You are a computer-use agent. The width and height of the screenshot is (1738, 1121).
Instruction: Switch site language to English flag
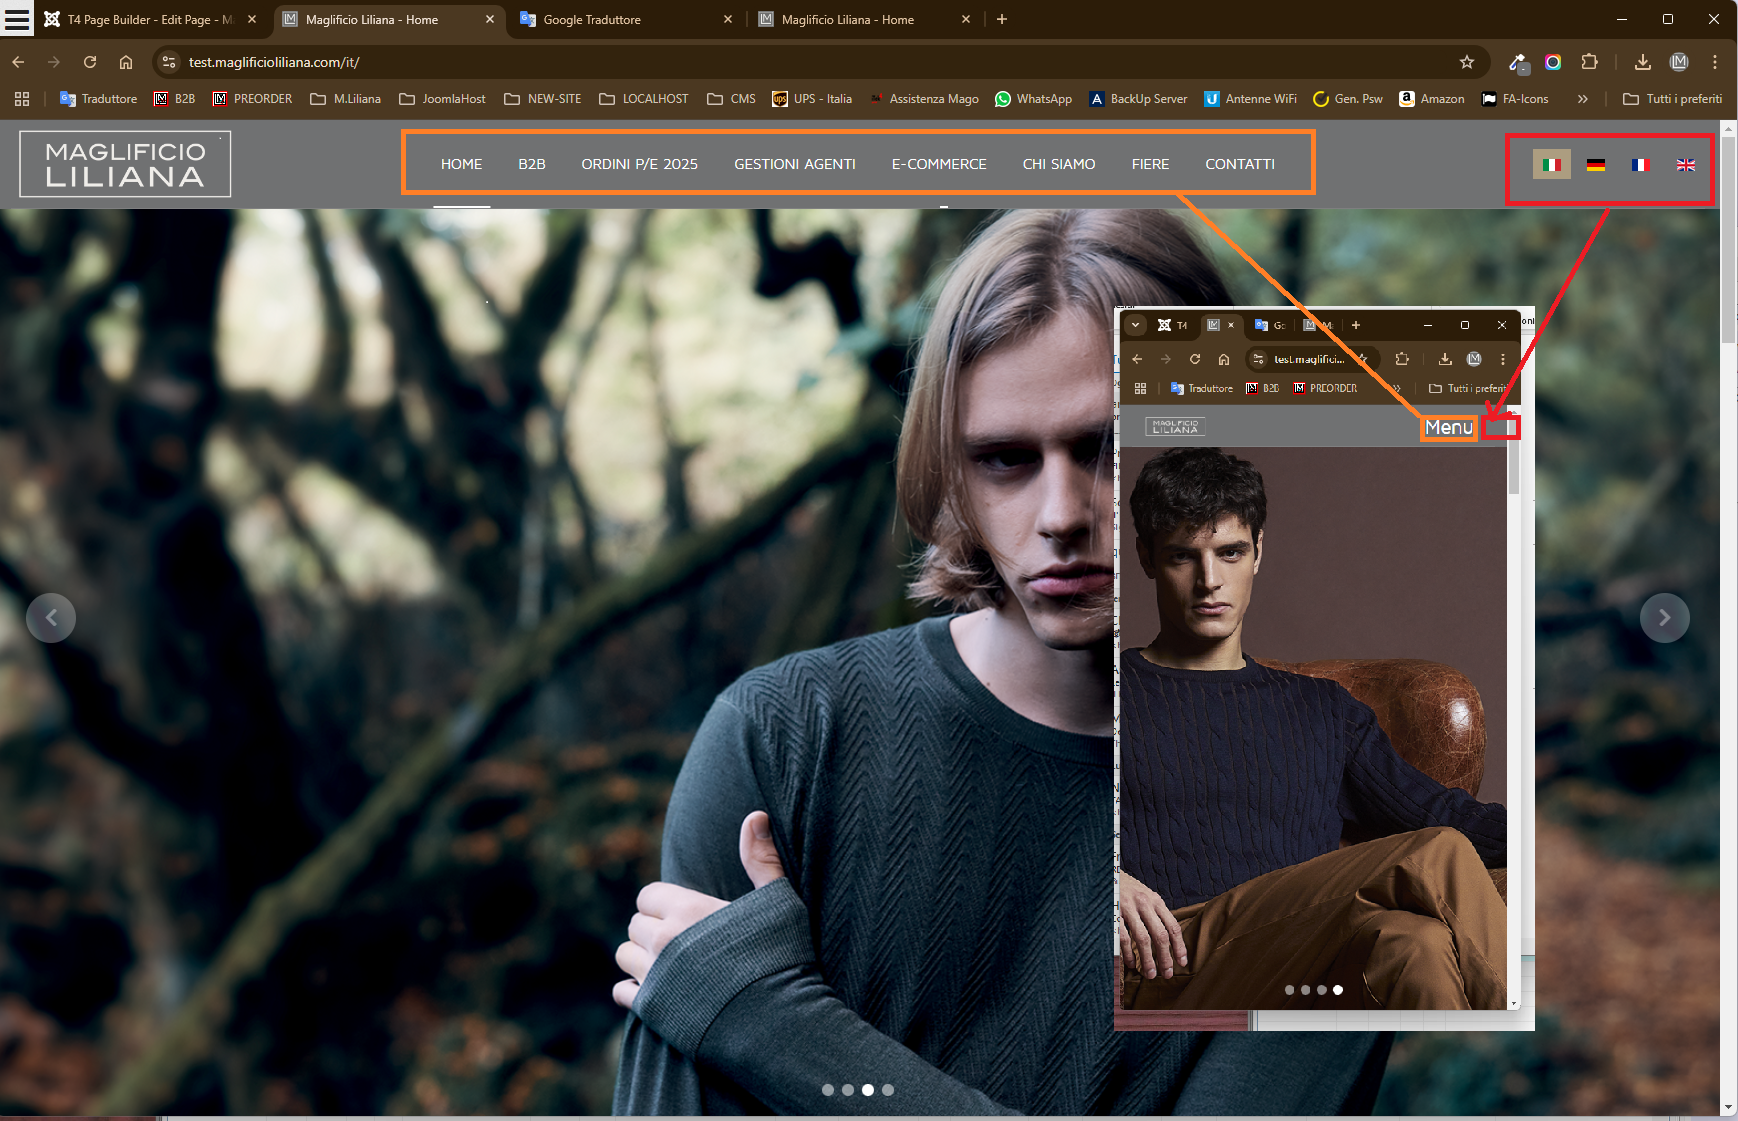(x=1685, y=165)
